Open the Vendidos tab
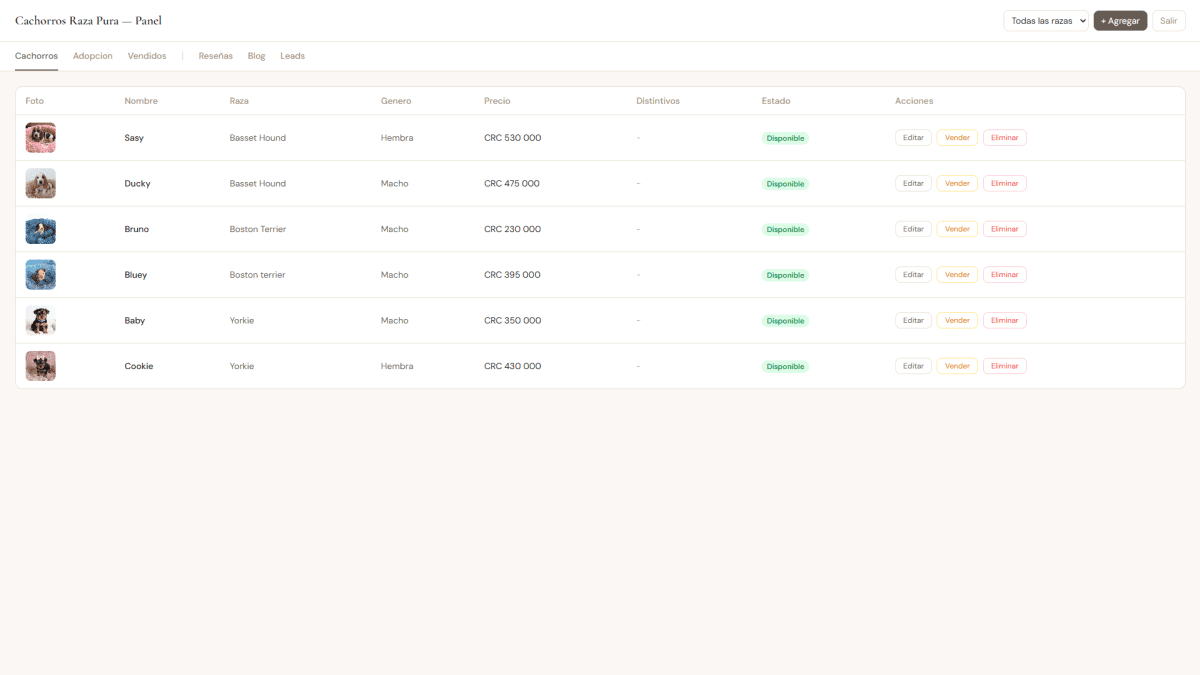 tap(147, 56)
